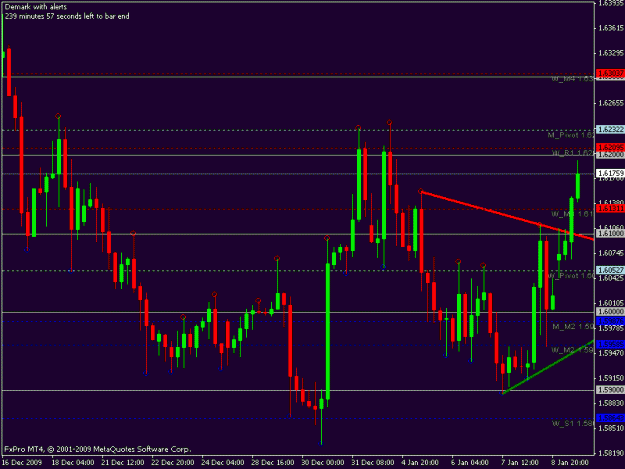
Task: Click the '24 Dec 04:00' time label
Action: [x=223, y=463]
